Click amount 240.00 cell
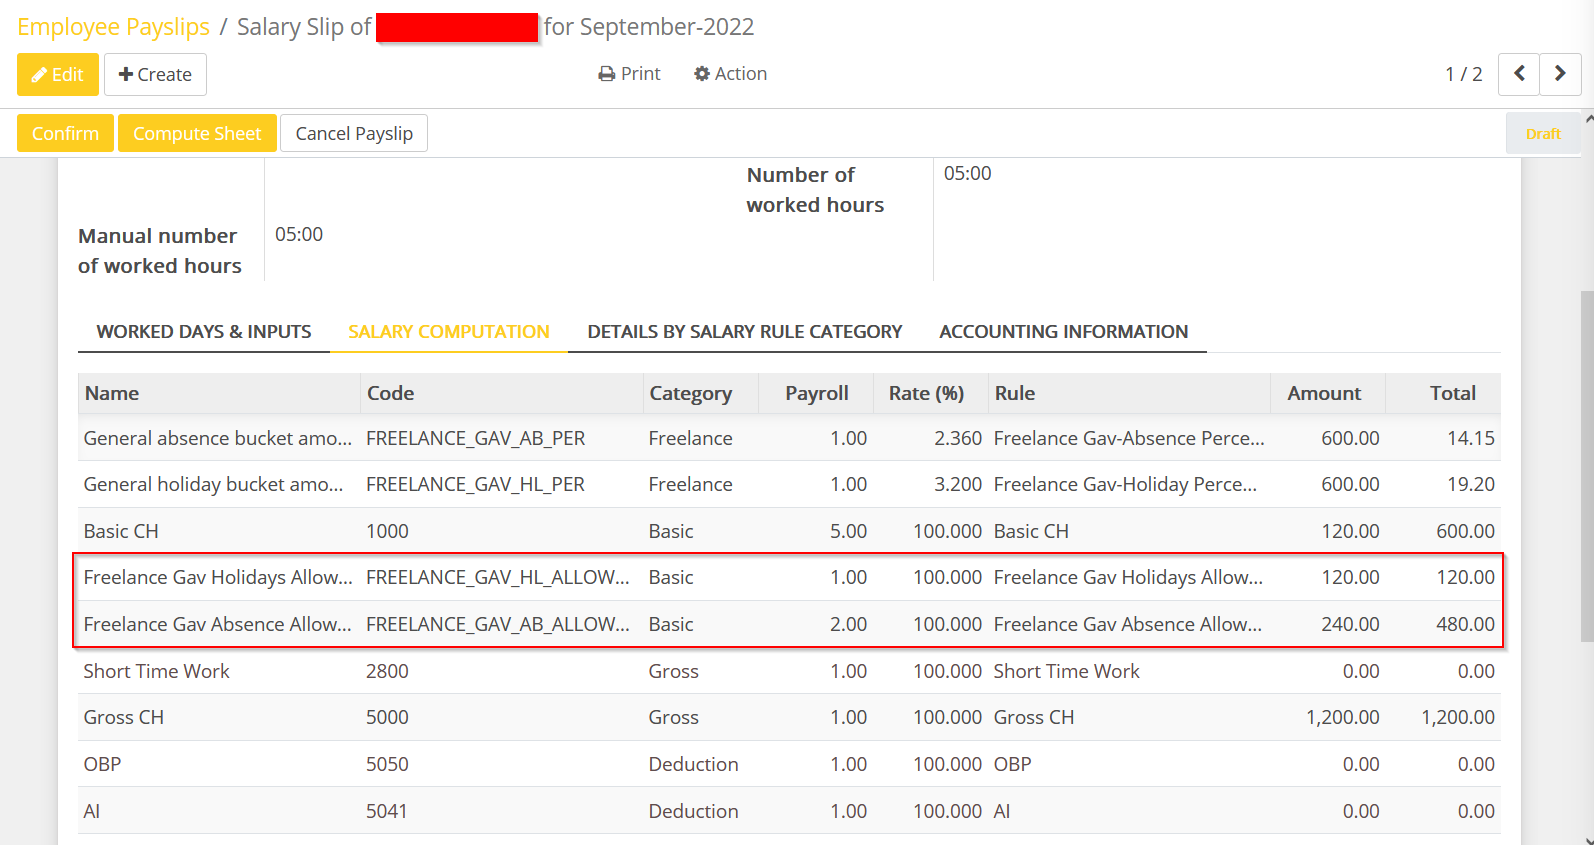Image resolution: width=1594 pixels, height=845 pixels. click(1350, 624)
